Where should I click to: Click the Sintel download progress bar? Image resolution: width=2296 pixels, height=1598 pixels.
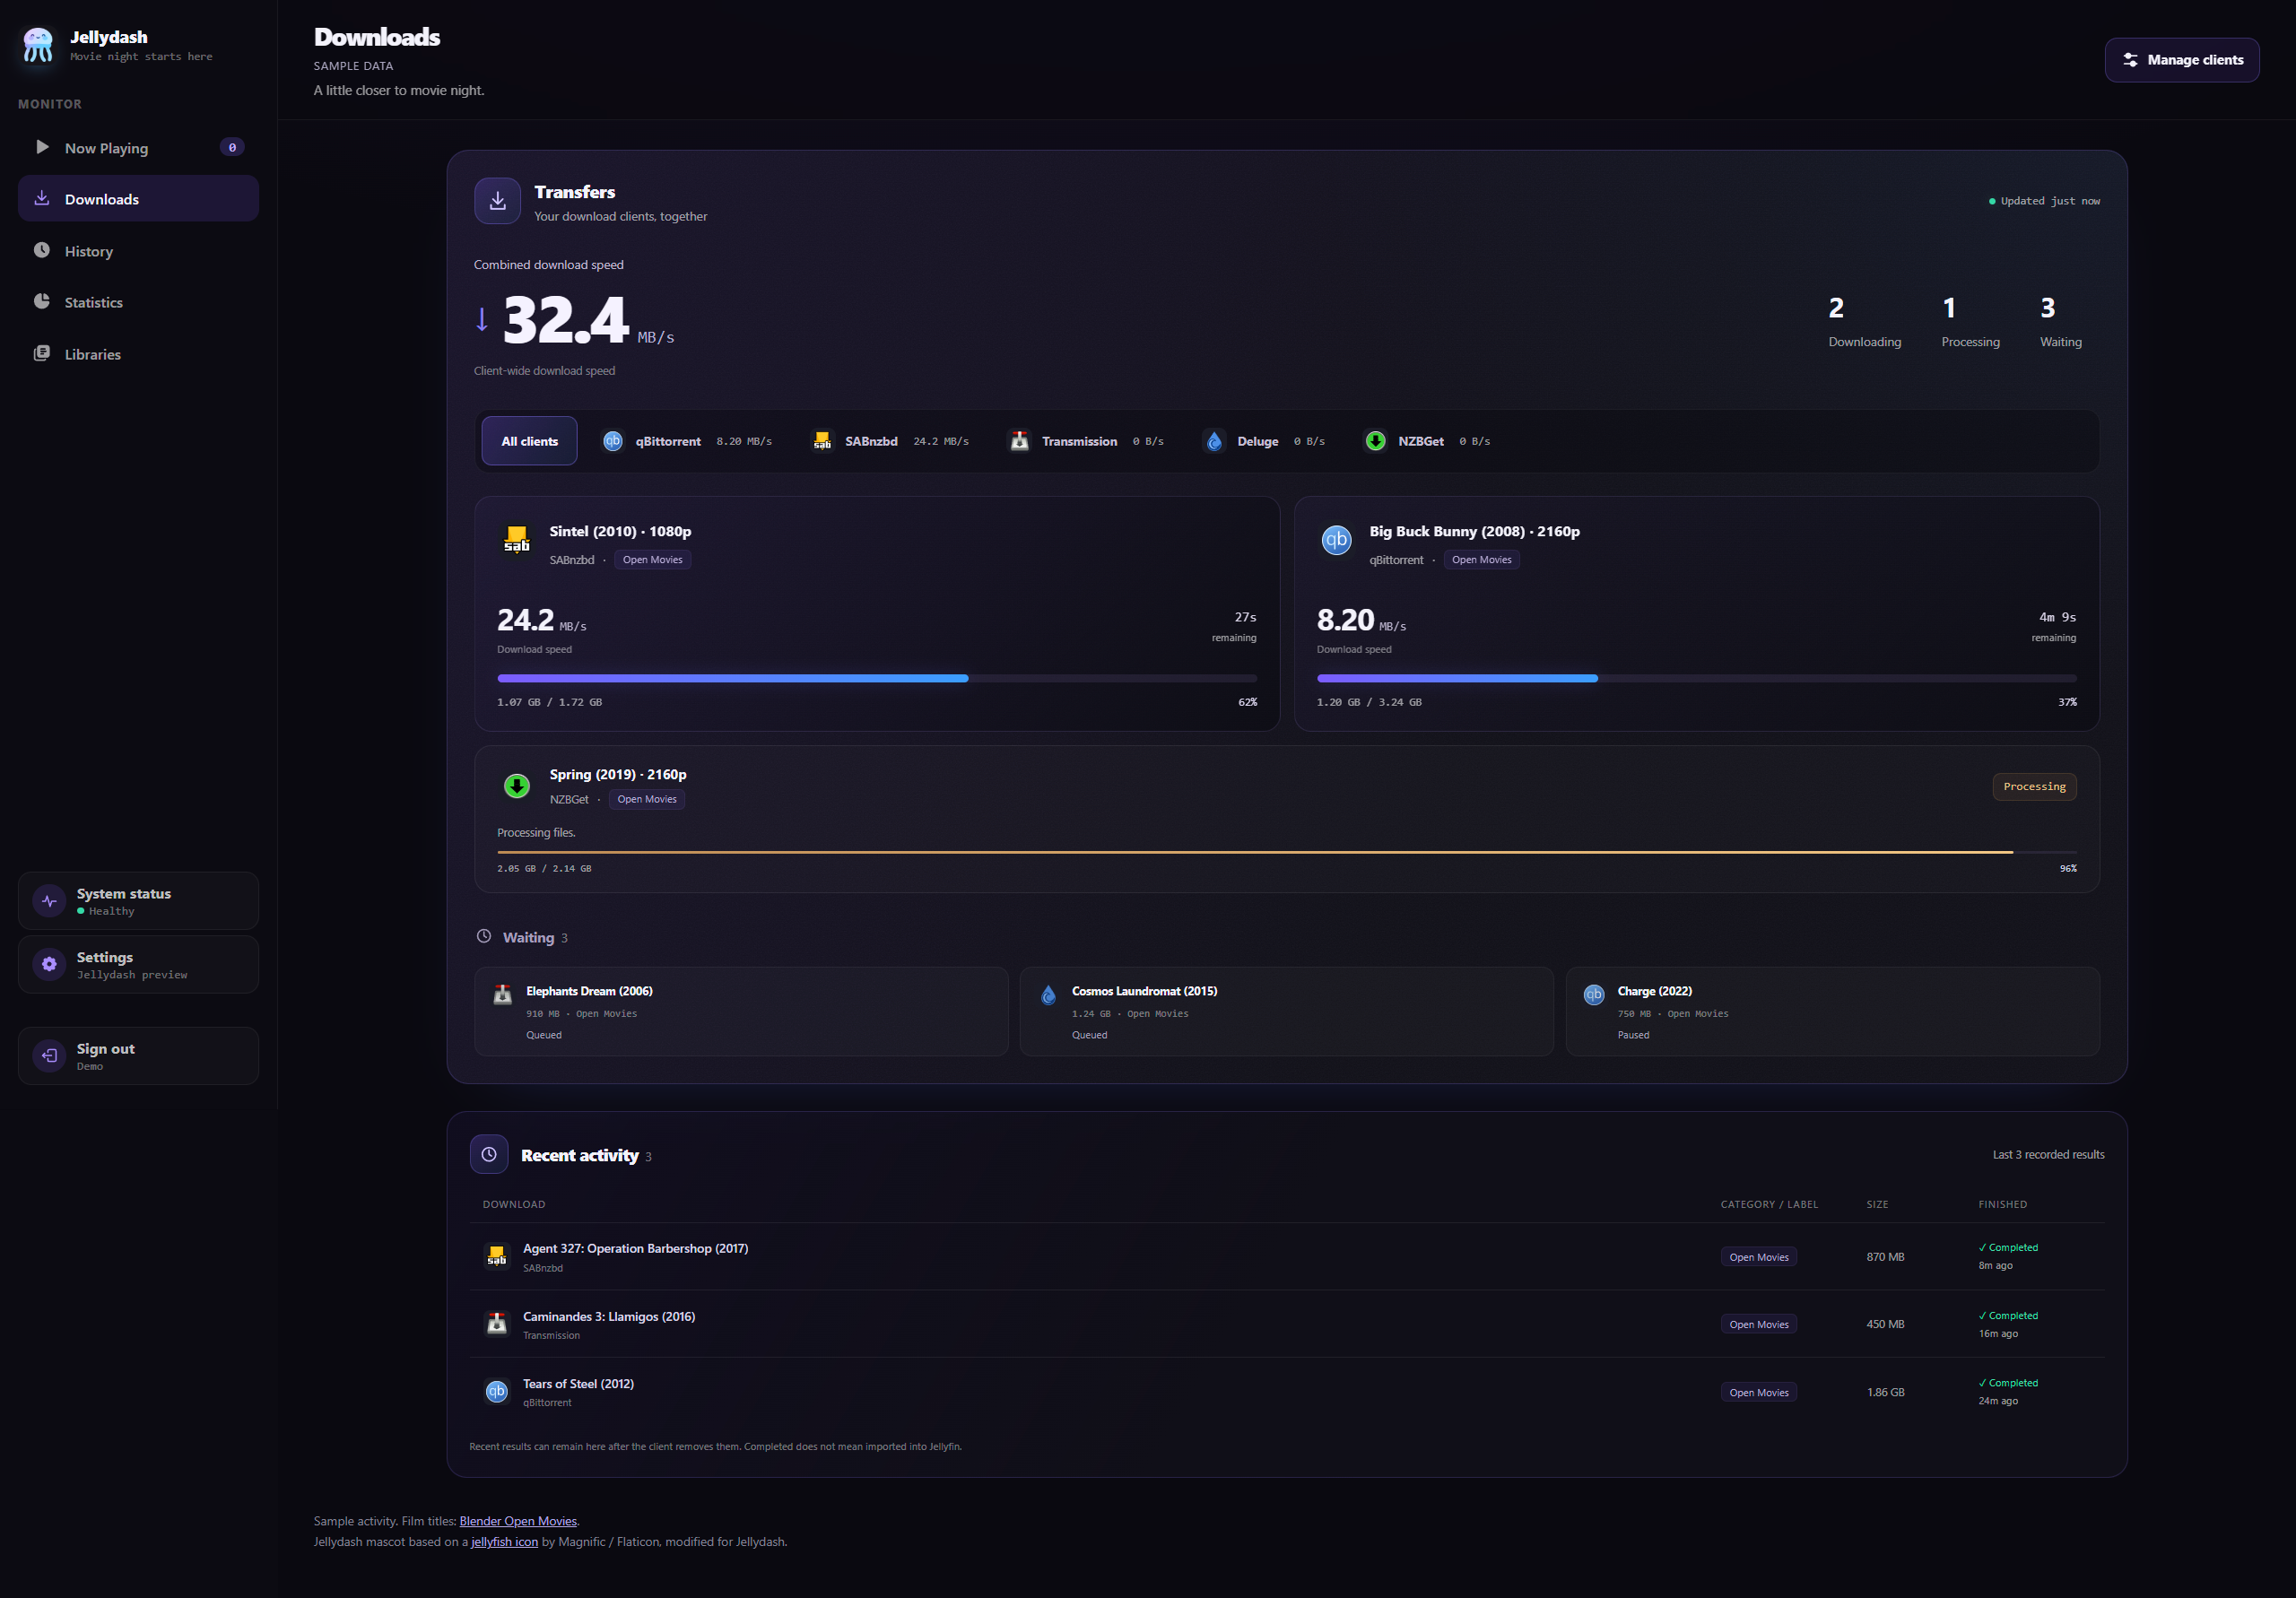[x=877, y=678]
